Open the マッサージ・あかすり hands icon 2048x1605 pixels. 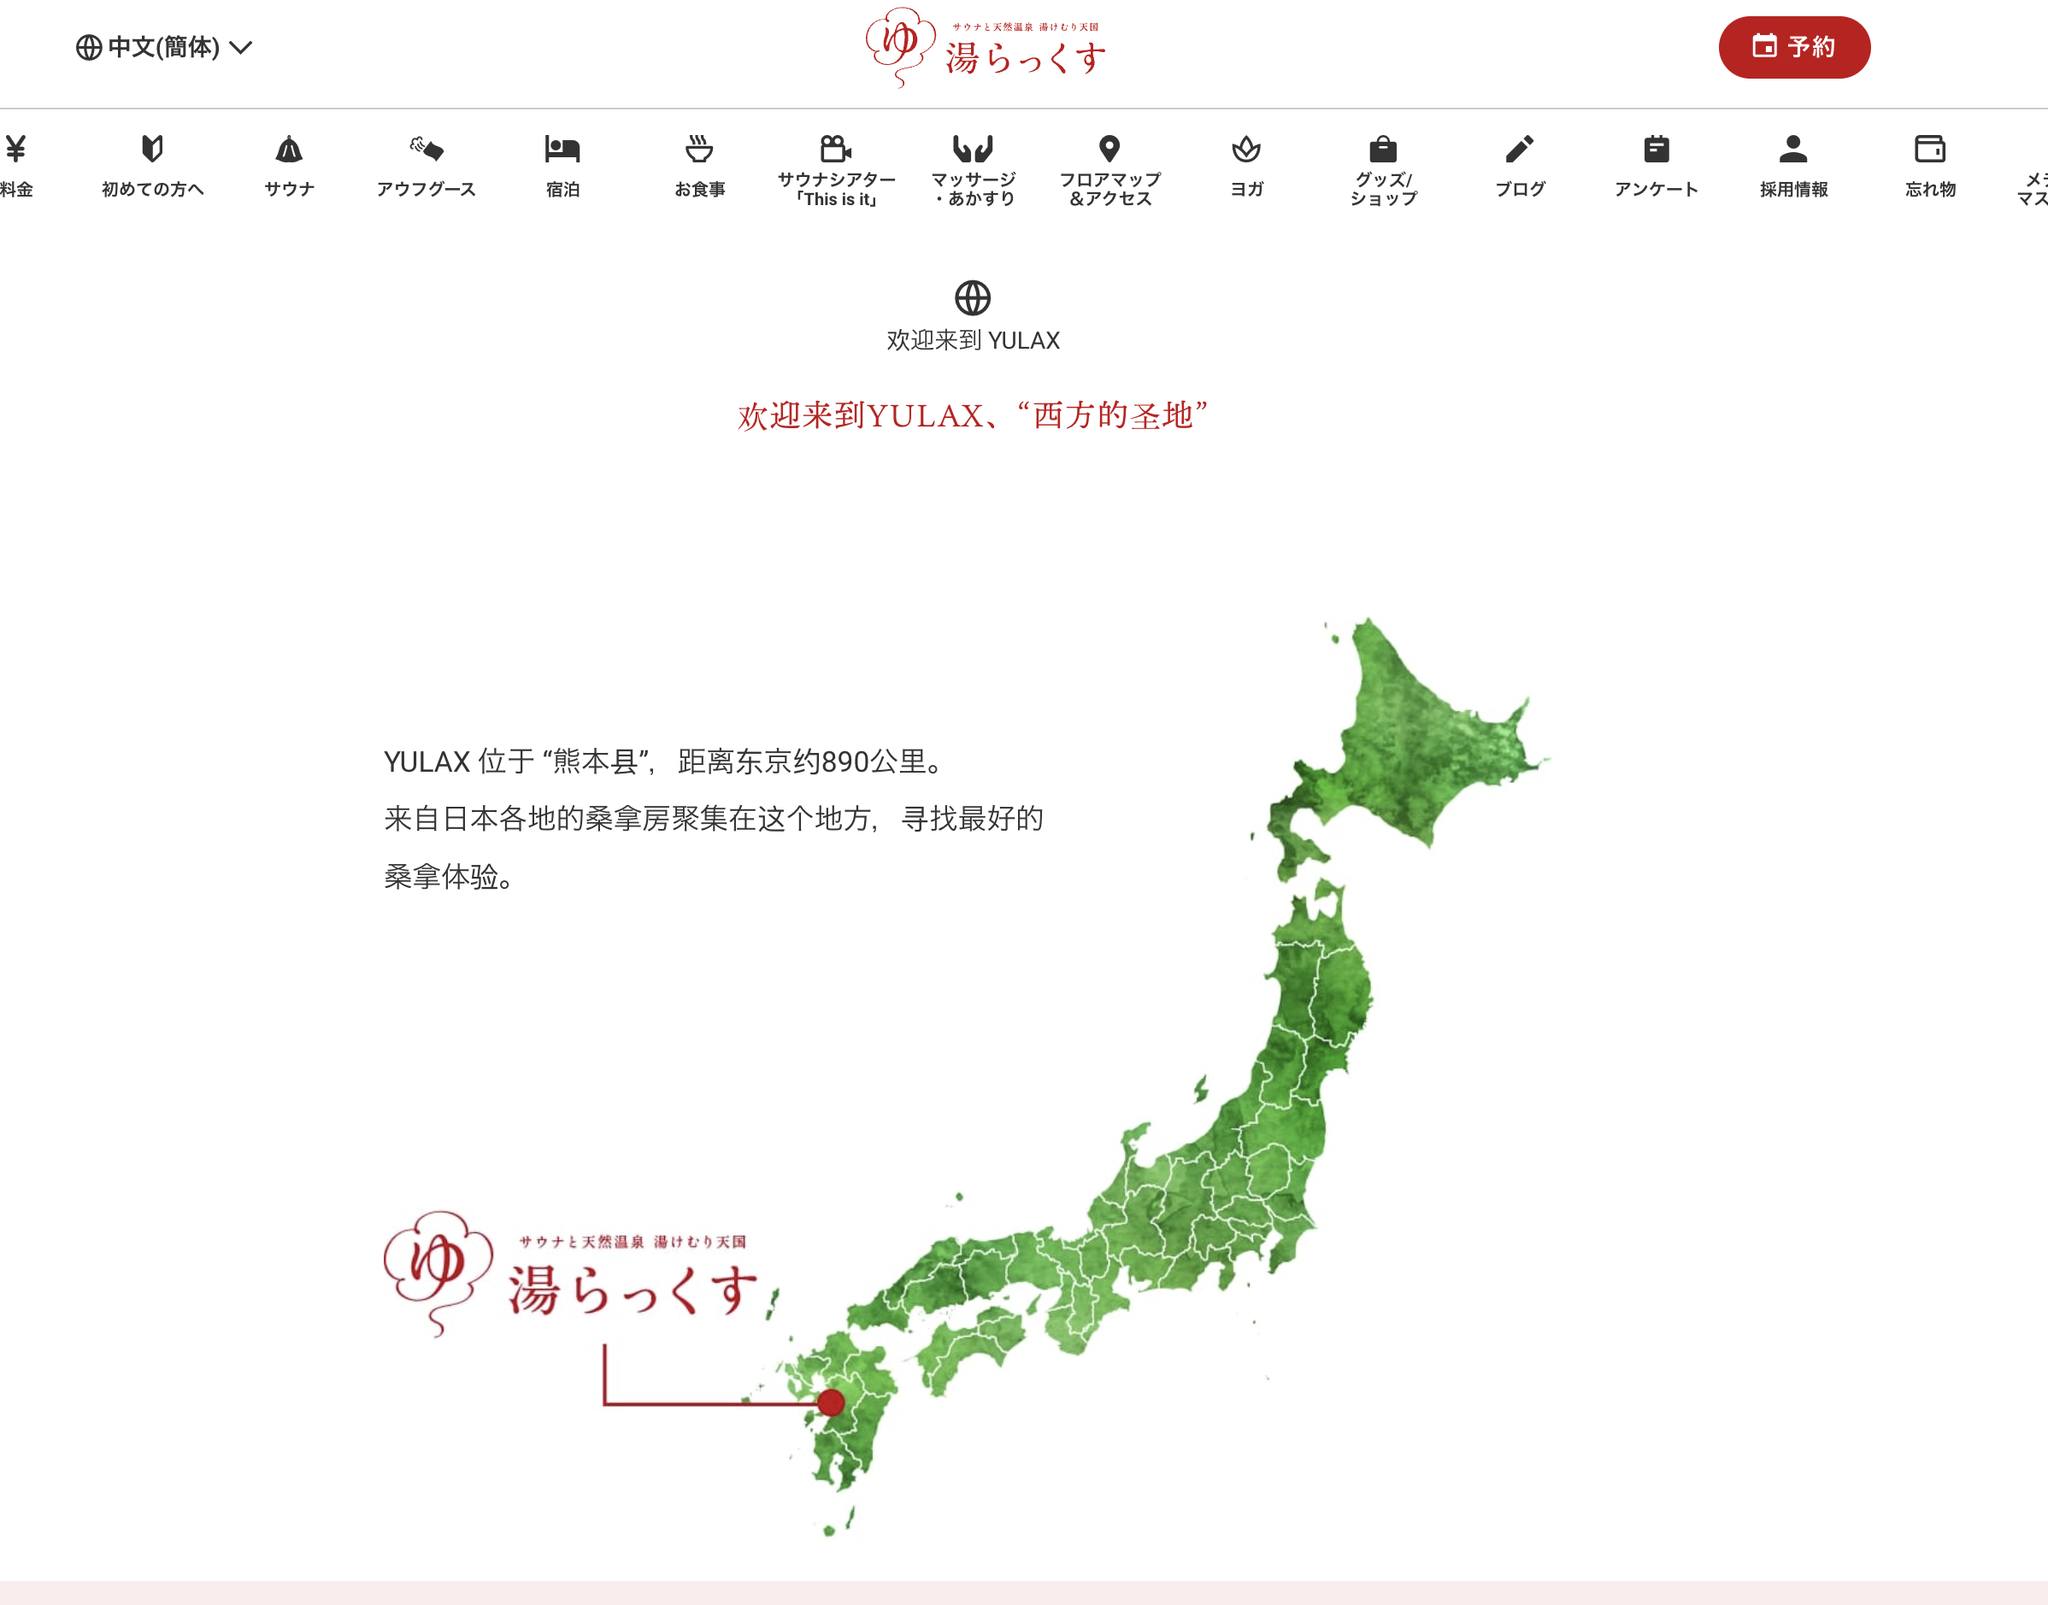point(972,150)
